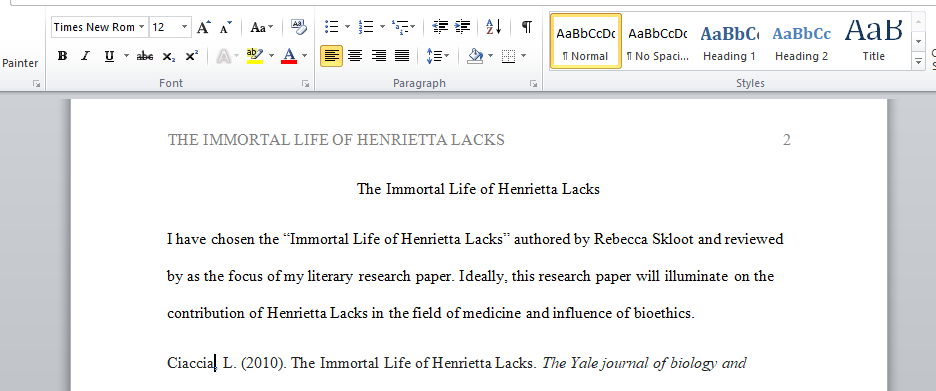Toggle underline formatting
The height and width of the screenshot is (391, 936).
tap(109, 56)
